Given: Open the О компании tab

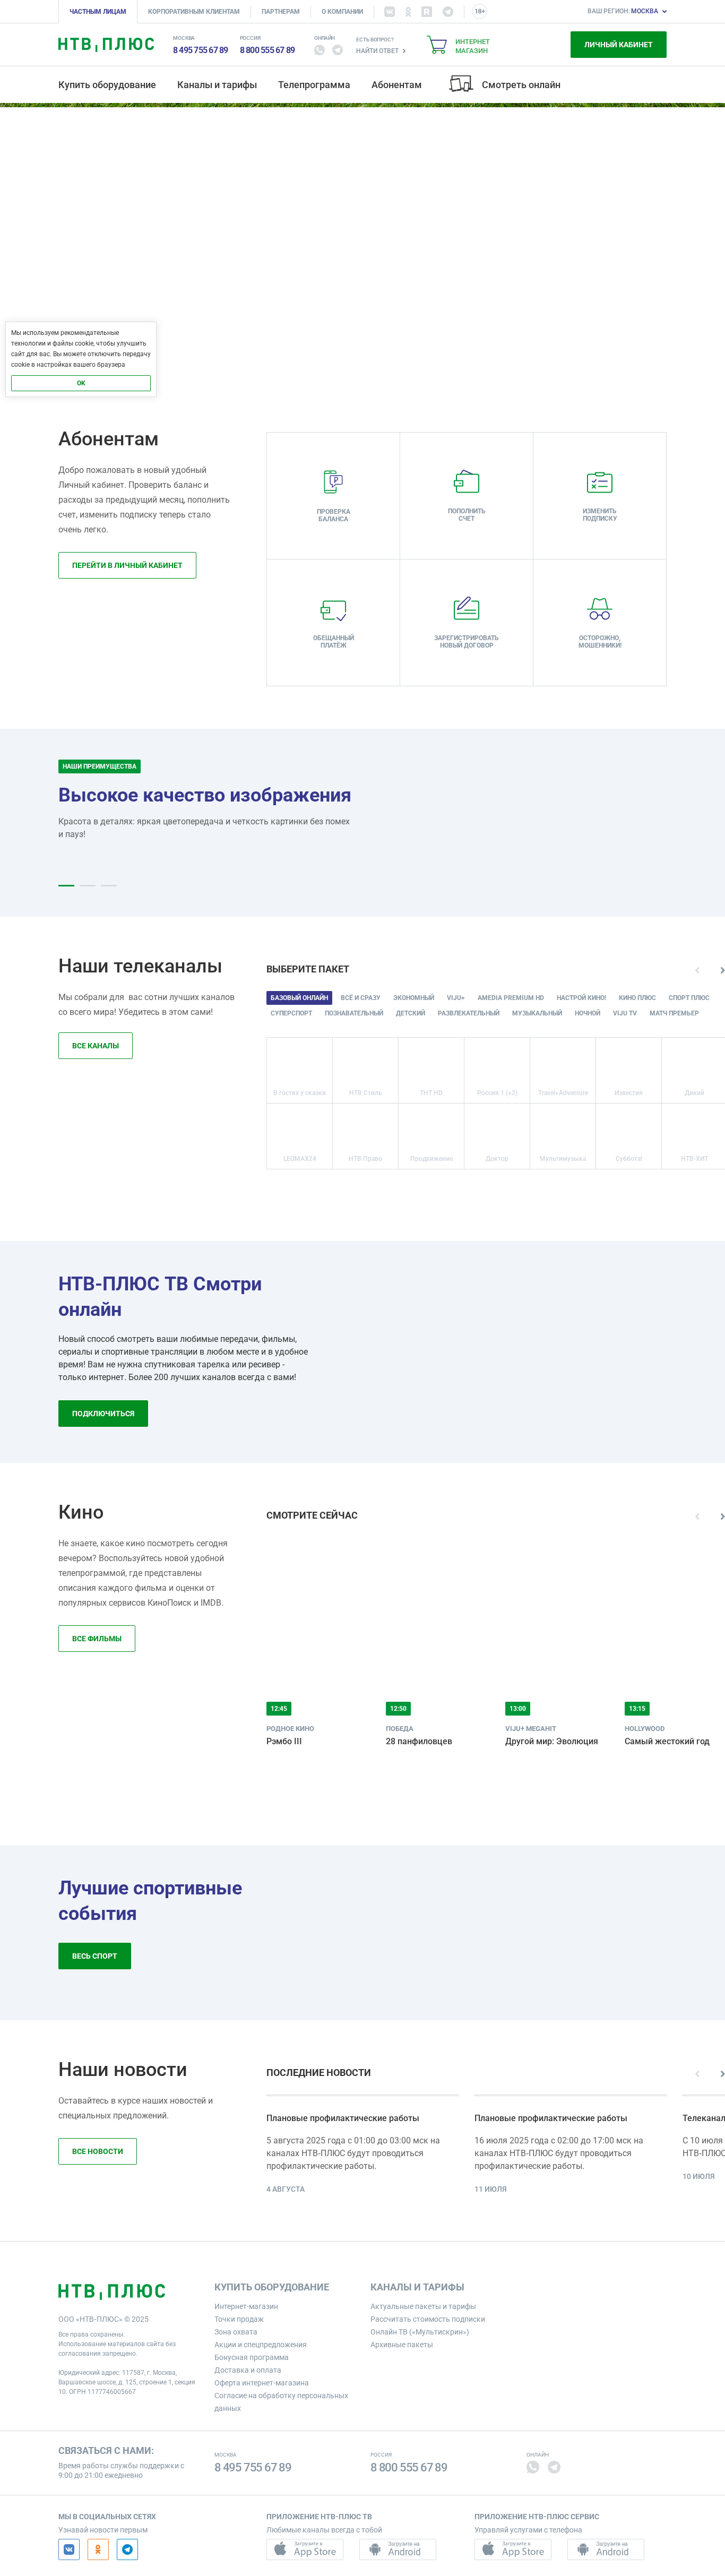Looking at the screenshot, I should pyautogui.click(x=342, y=12).
